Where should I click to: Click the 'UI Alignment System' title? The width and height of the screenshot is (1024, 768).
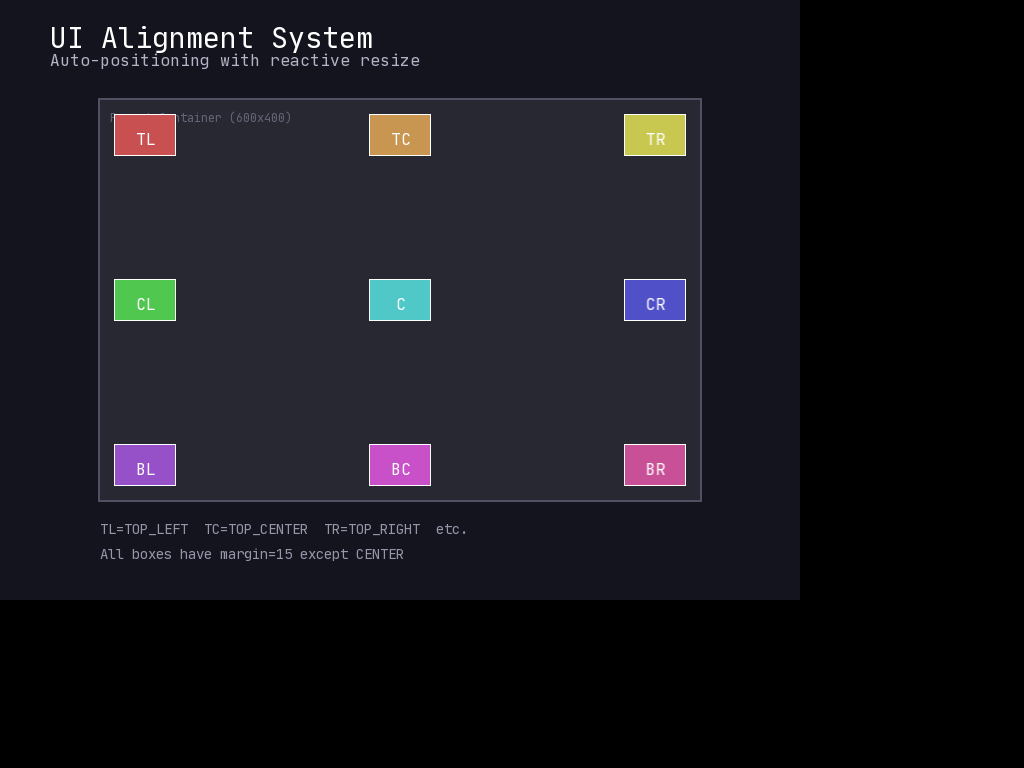click(212, 38)
